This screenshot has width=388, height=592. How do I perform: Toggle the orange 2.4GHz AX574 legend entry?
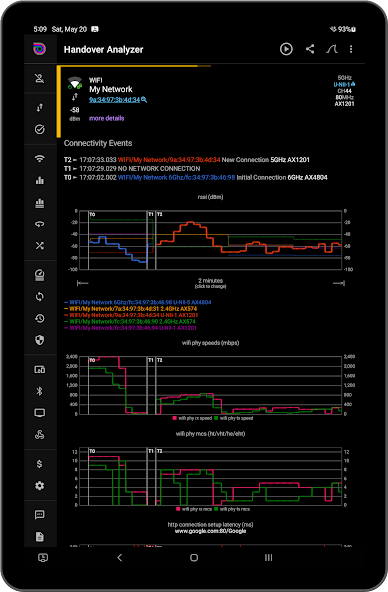(x=131, y=309)
